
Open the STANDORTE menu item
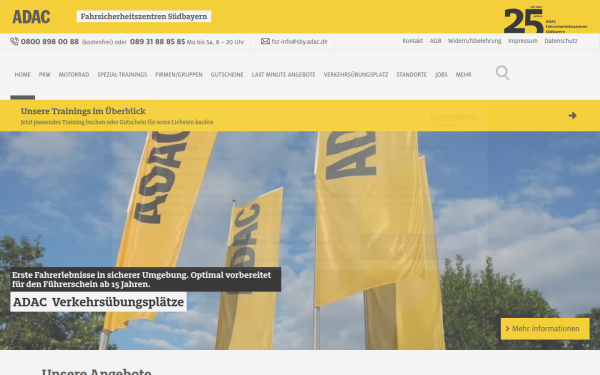[x=411, y=75]
